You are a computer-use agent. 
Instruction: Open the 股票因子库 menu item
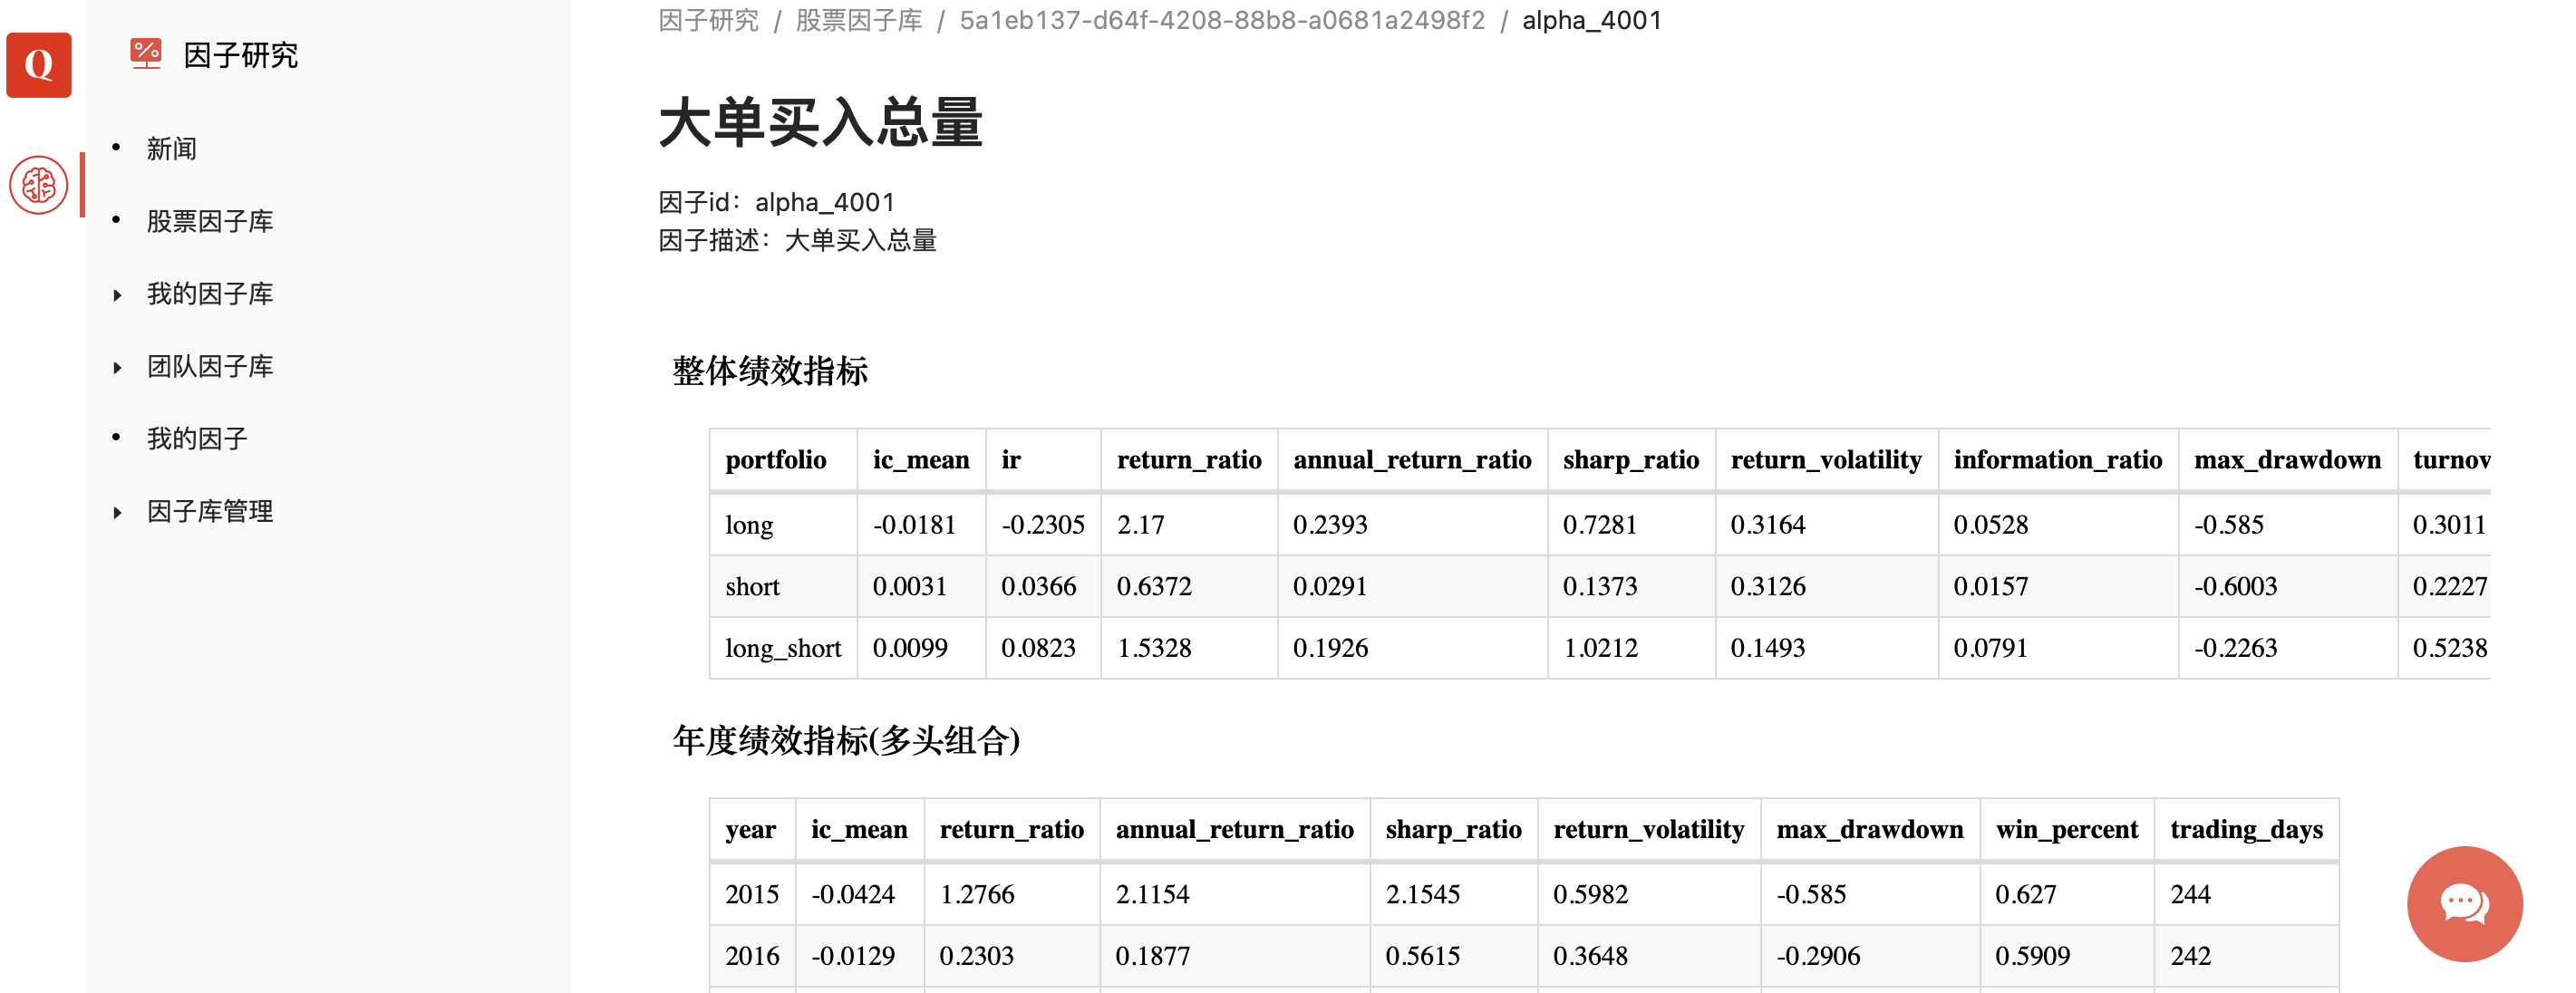click(210, 221)
